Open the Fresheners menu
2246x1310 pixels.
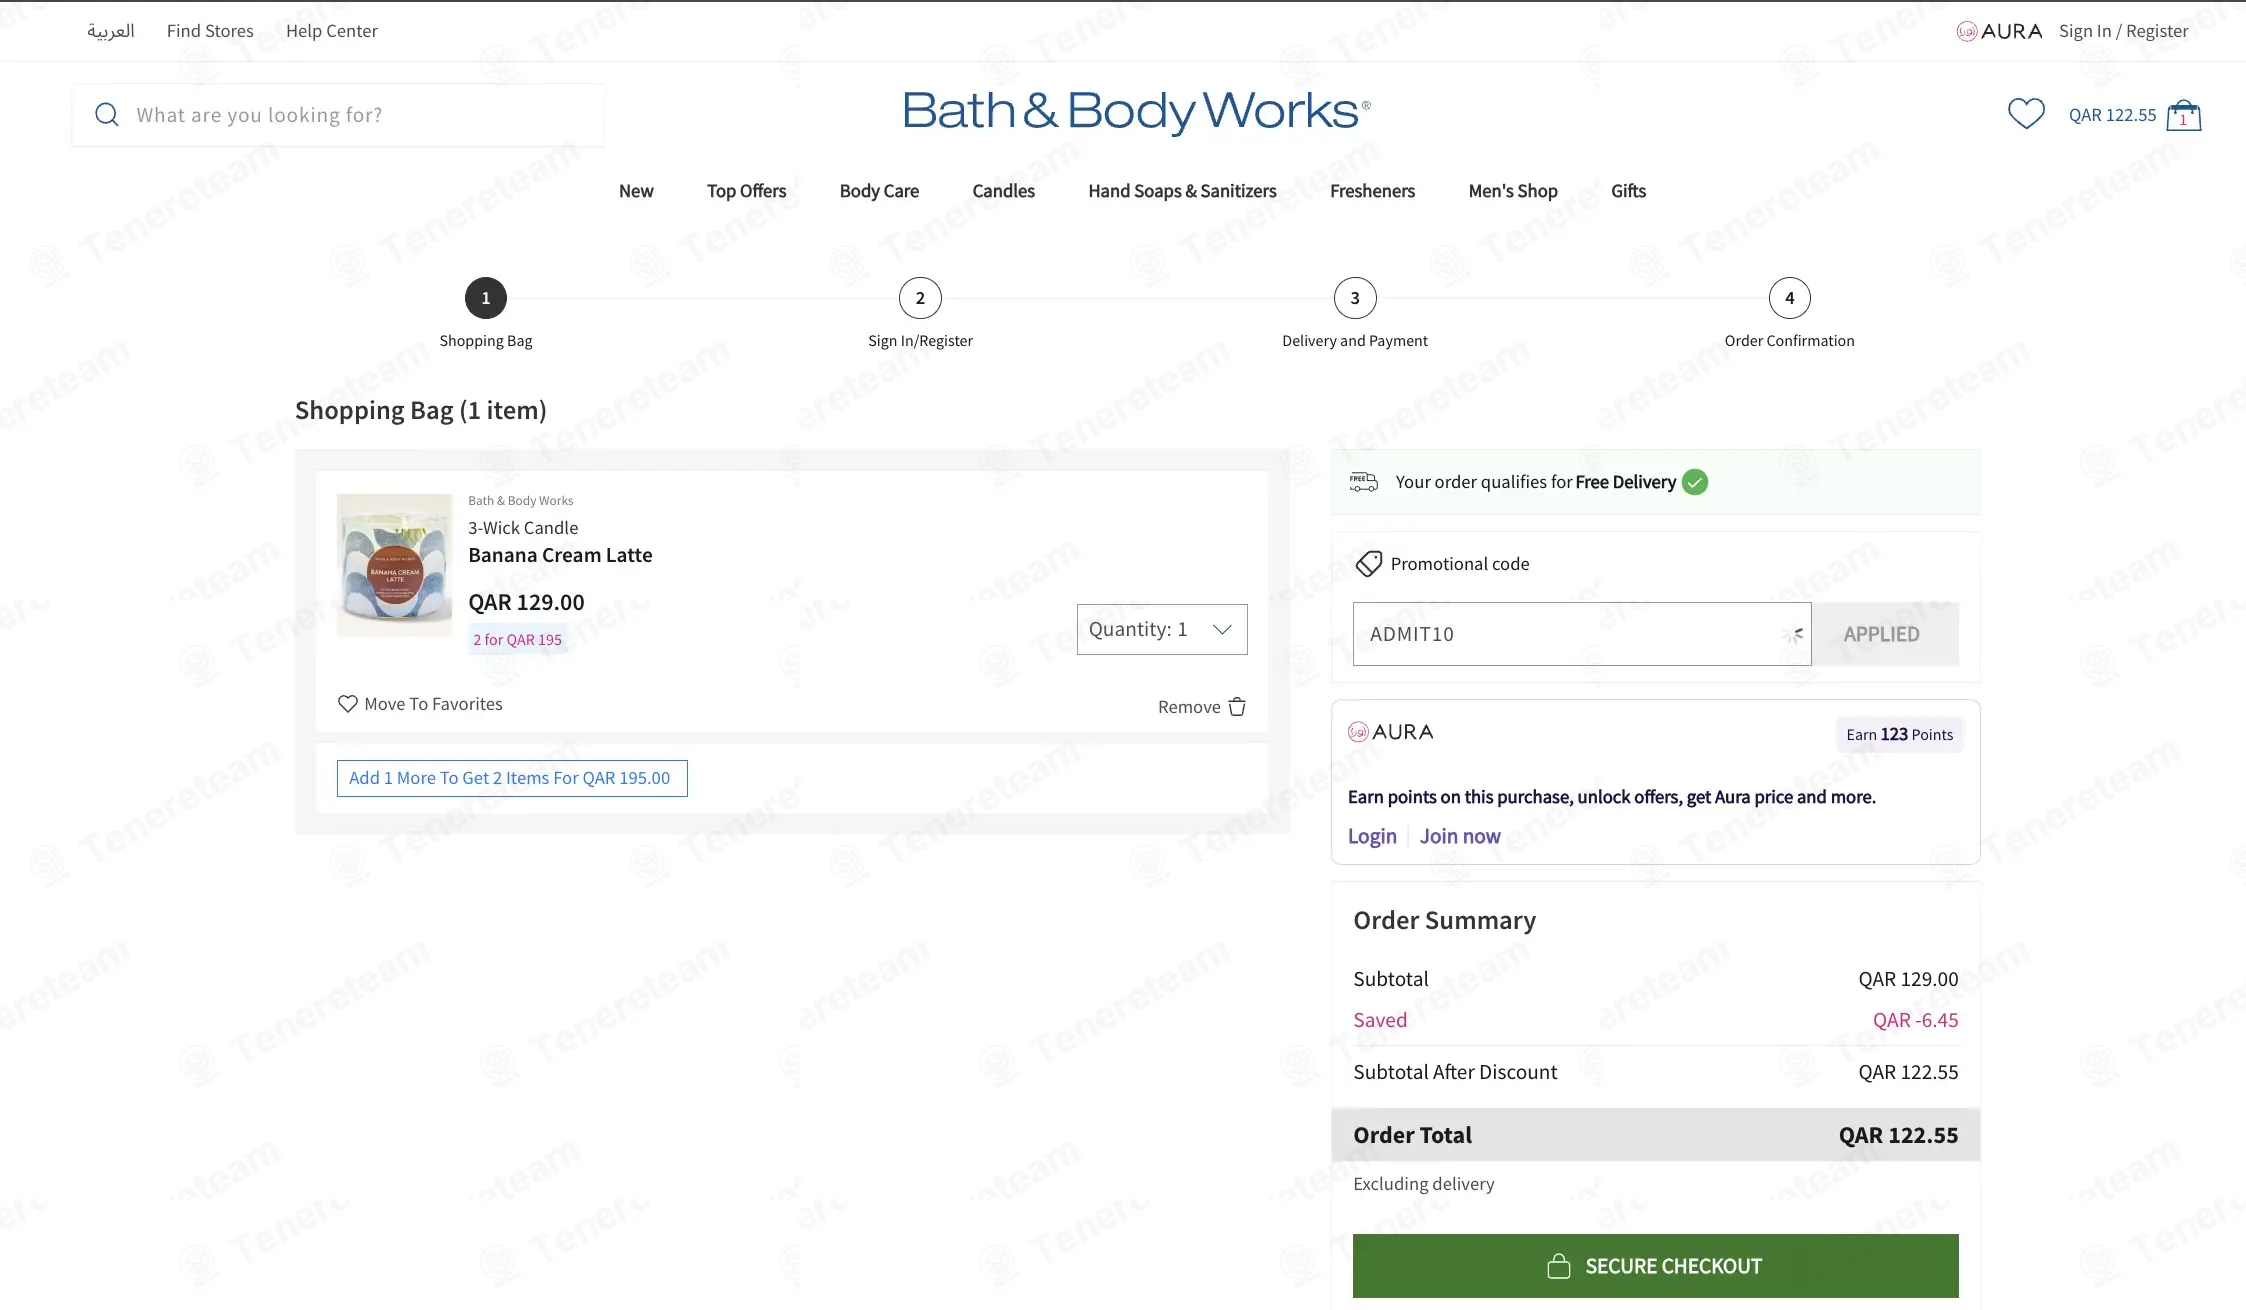point(1372,191)
